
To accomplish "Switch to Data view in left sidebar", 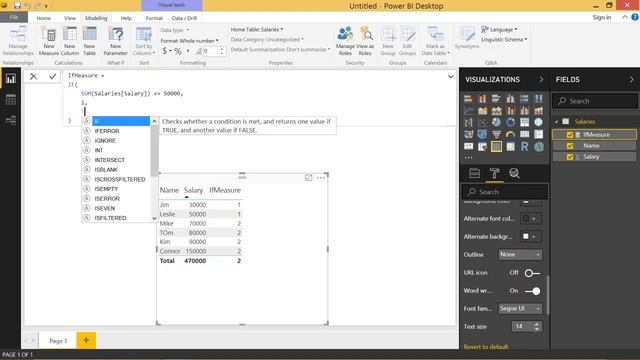I will (11, 100).
